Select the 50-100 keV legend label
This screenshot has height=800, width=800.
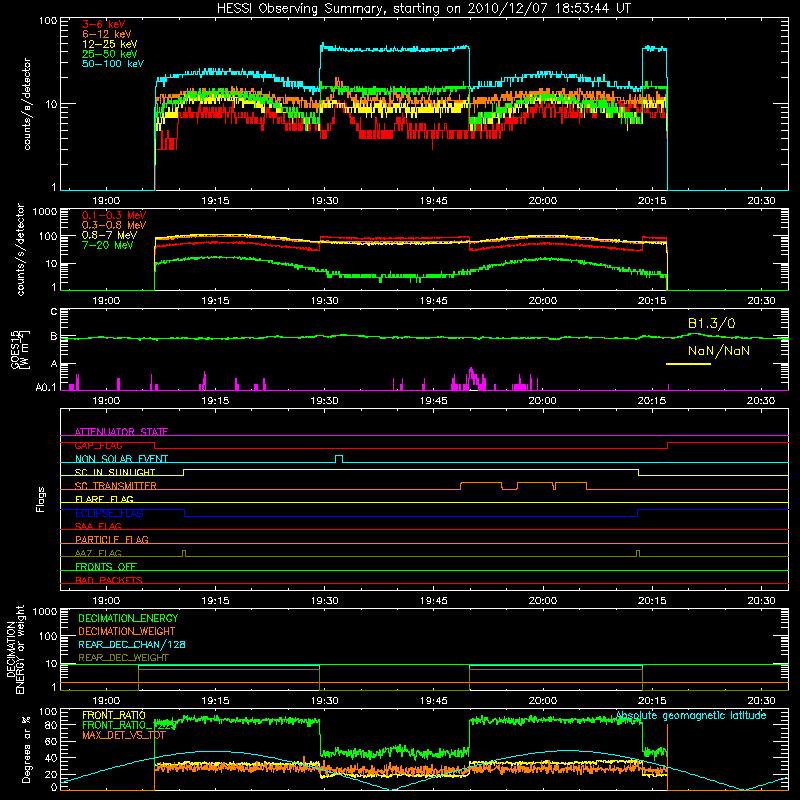[x=112, y=64]
